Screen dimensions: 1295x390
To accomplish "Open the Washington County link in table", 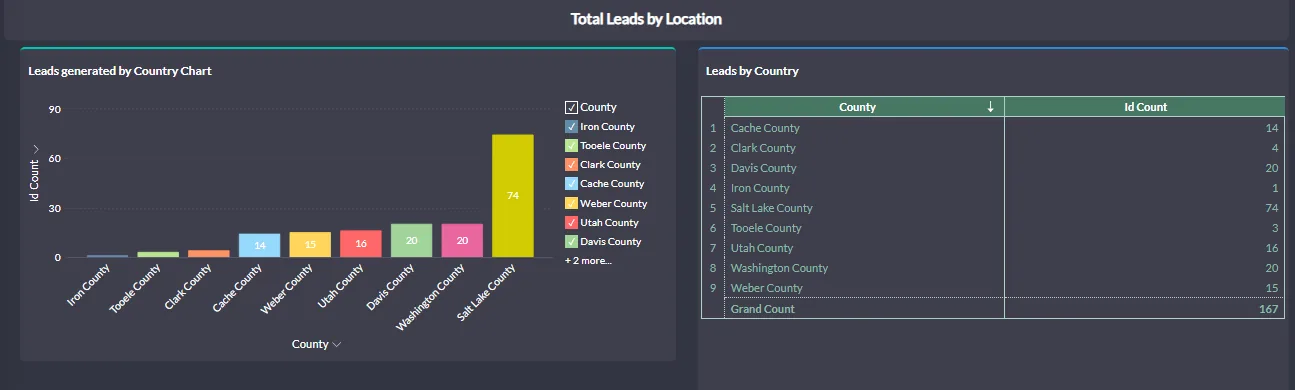I will (x=779, y=268).
